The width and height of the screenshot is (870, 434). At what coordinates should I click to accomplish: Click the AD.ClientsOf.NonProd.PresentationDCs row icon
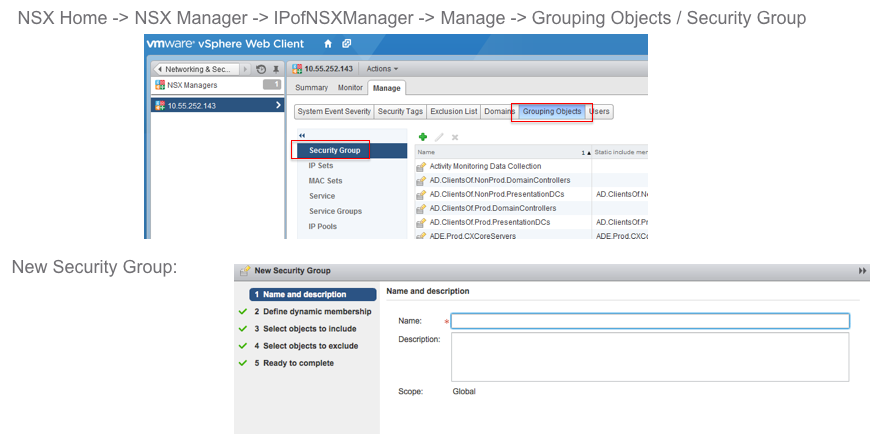coord(421,194)
